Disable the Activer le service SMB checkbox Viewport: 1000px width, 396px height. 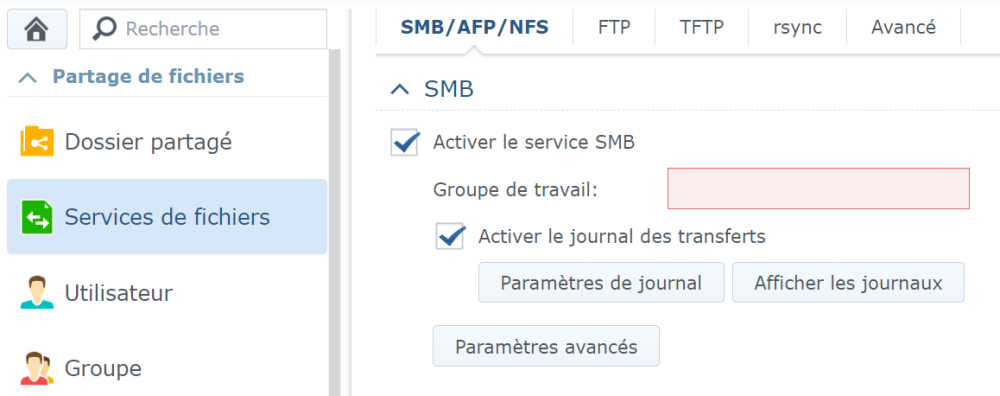(x=406, y=142)
